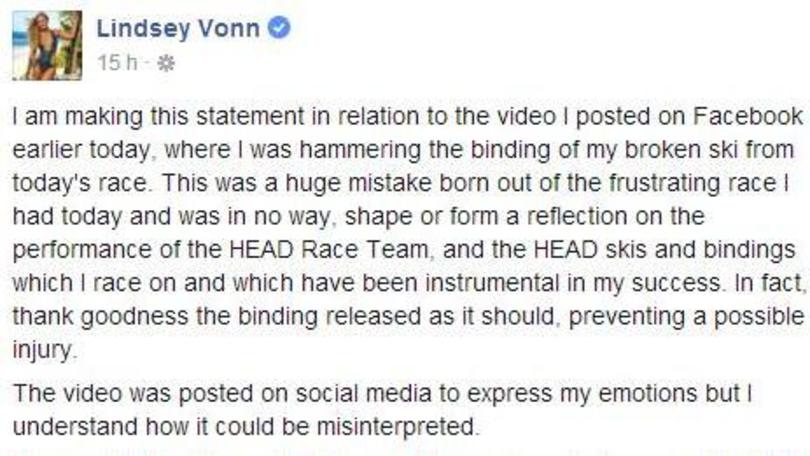Click the blue verified badge icon
810x456 pixels.
click(279, 27)
